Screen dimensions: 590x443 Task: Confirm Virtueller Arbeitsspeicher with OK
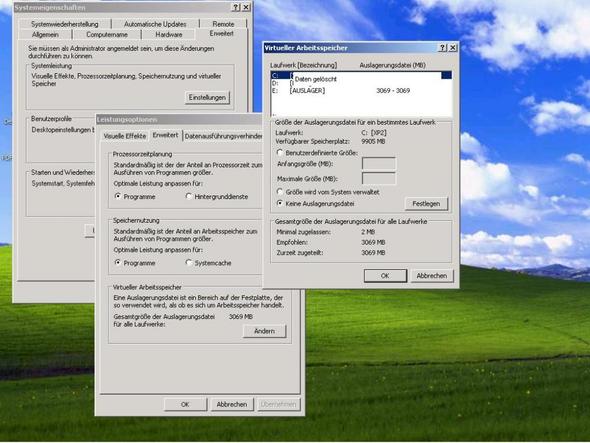point(385,276)
